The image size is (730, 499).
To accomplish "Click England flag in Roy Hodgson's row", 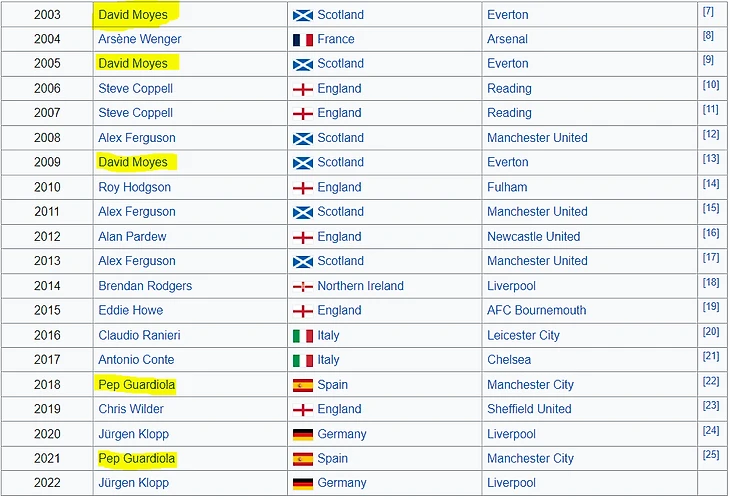I will (x=302, y=188).
